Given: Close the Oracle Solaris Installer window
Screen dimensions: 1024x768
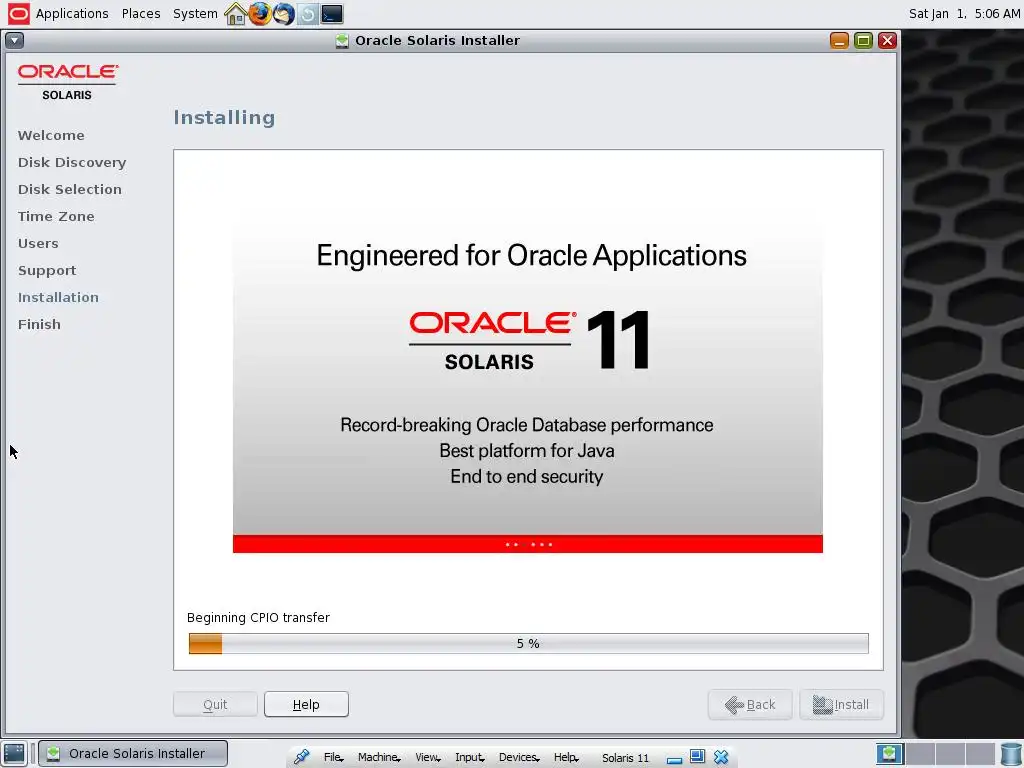Looking at the screenshot, I should pos(887,40).
